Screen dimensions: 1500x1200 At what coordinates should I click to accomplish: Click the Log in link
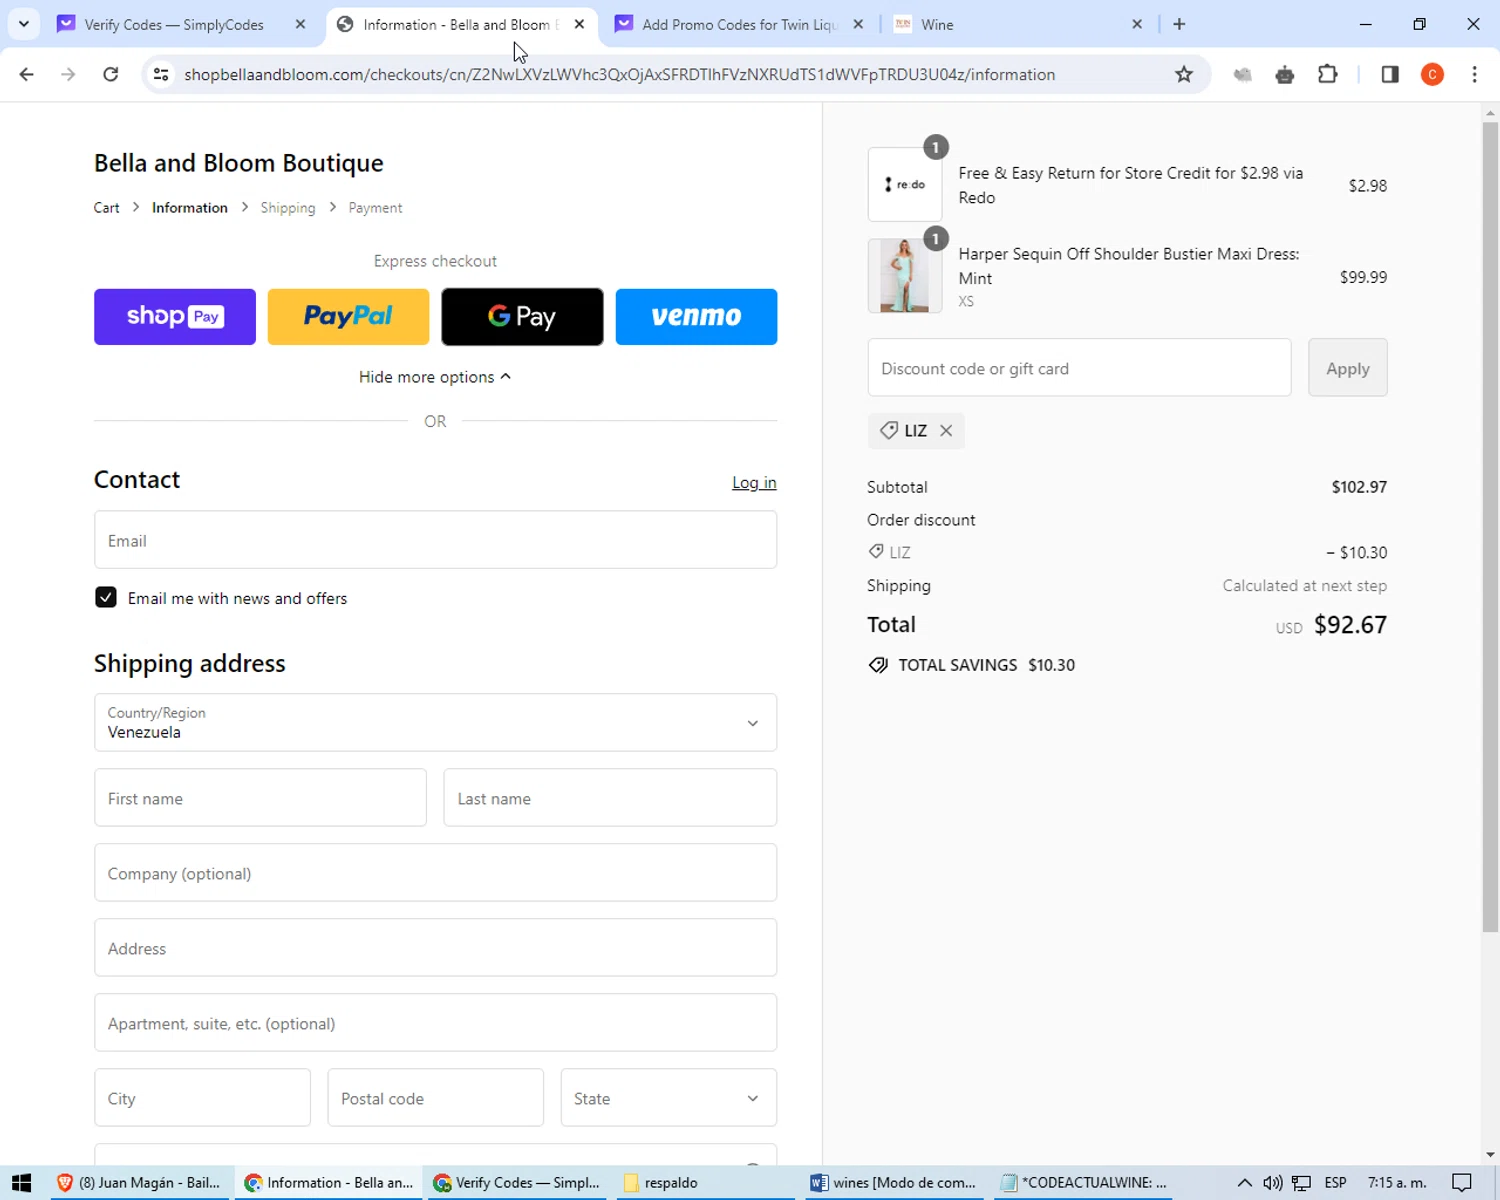[754, 482]
